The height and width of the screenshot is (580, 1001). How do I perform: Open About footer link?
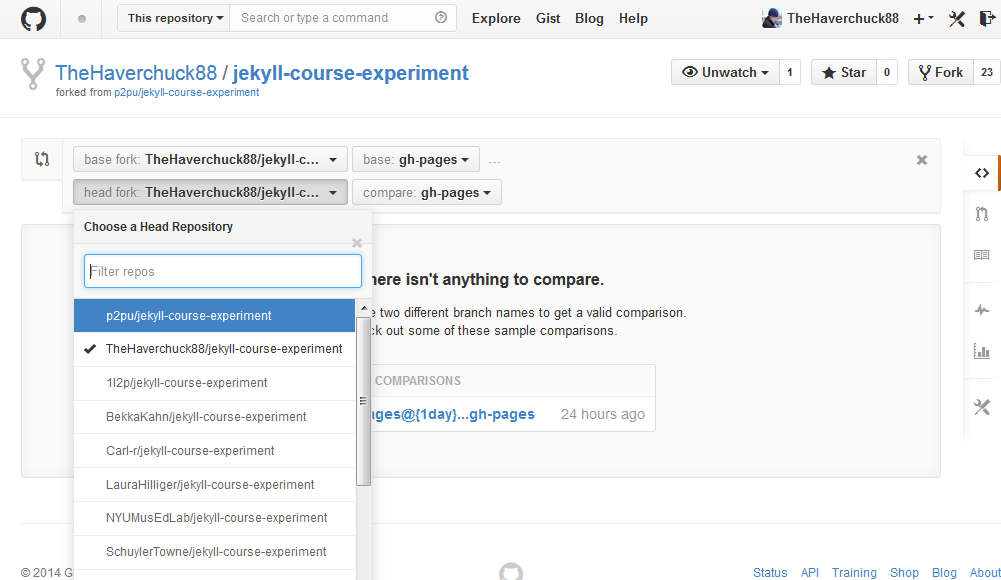(985, 572)
